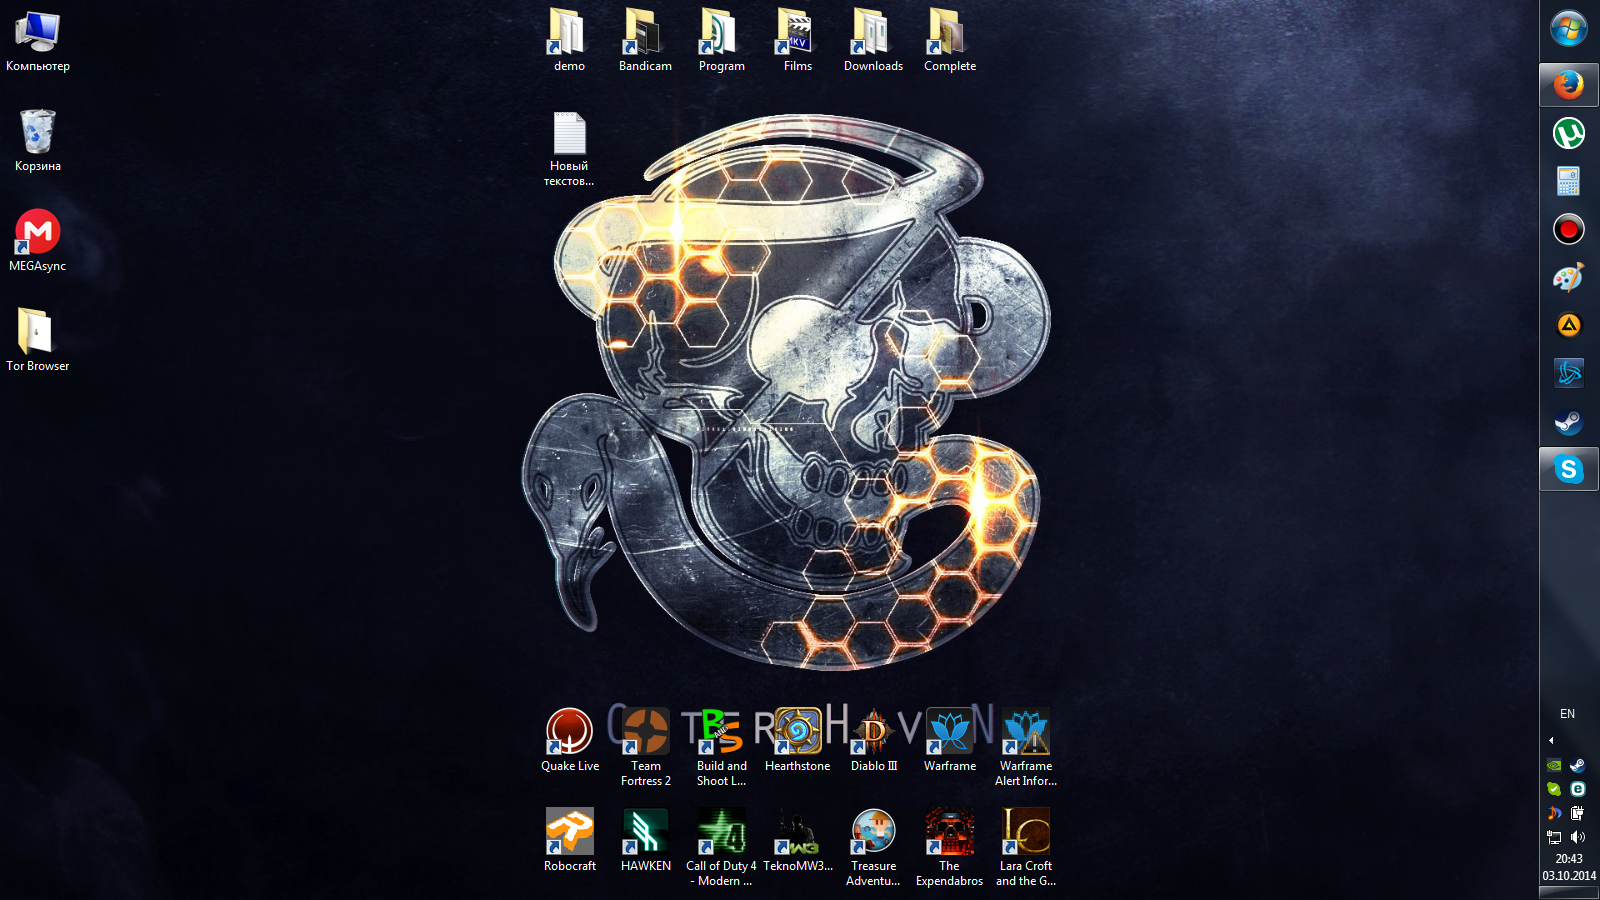This screenshot has height=900, width=1600.
Task: Launch Diablo III shortcut
Action: point(873,741)
